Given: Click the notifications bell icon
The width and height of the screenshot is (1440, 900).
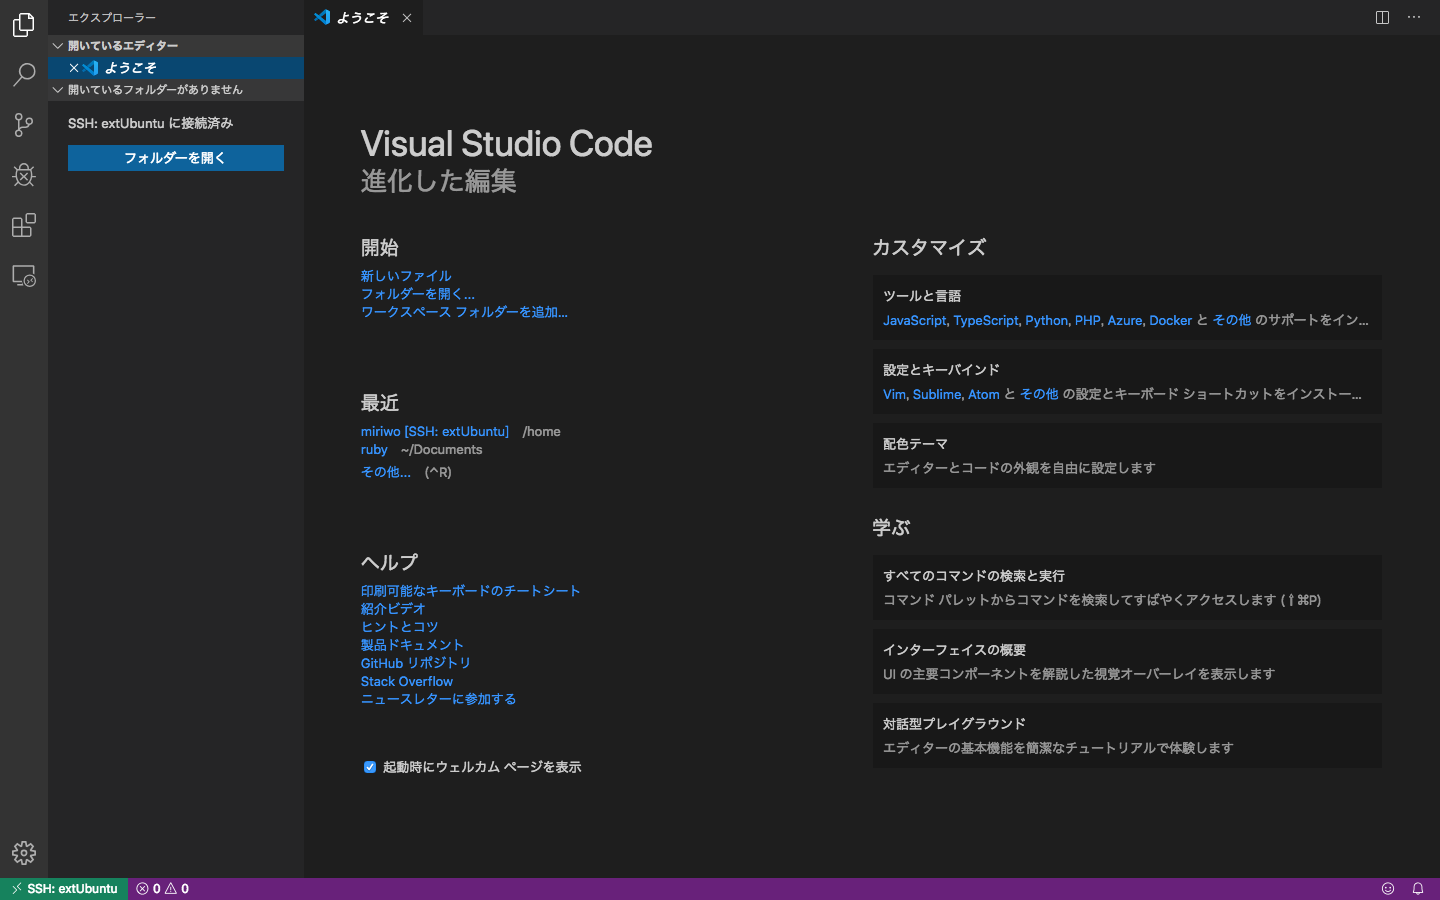Looking at the screenshot, I should point(1417,888).
